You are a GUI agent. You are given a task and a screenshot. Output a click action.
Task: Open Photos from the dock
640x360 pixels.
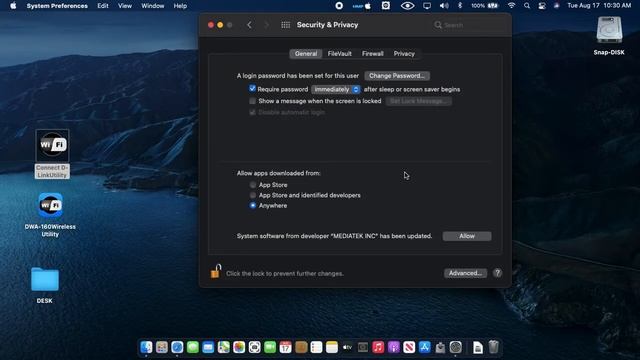[x=239, y=347]
